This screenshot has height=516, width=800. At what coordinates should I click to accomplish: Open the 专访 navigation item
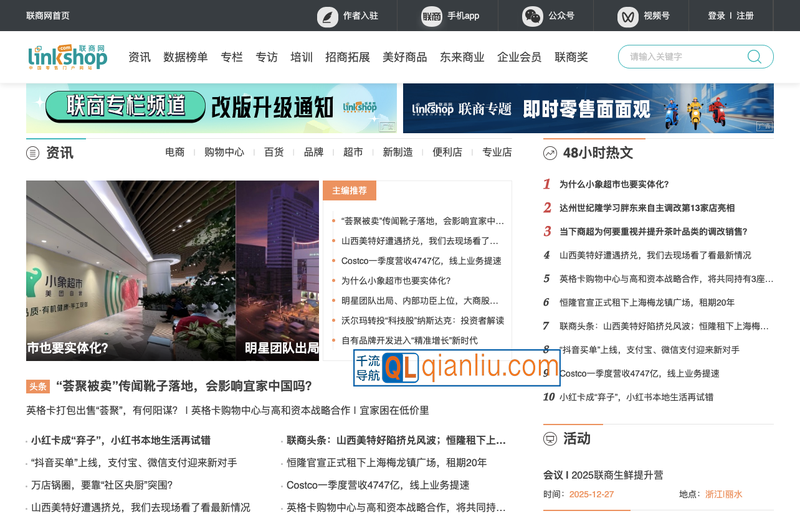click(x=266, y=57)
